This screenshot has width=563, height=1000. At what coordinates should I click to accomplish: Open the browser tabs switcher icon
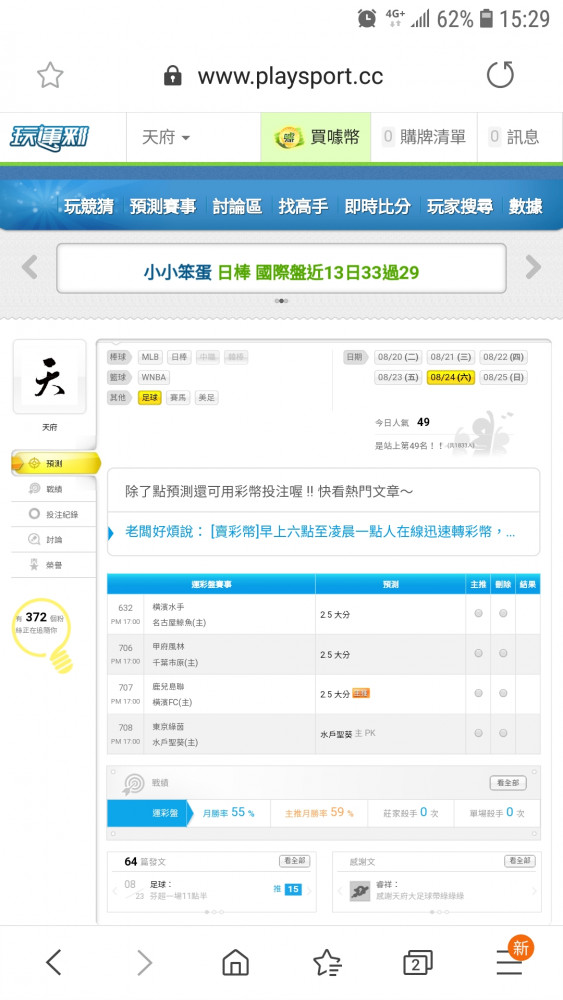[x=418, y=962]
